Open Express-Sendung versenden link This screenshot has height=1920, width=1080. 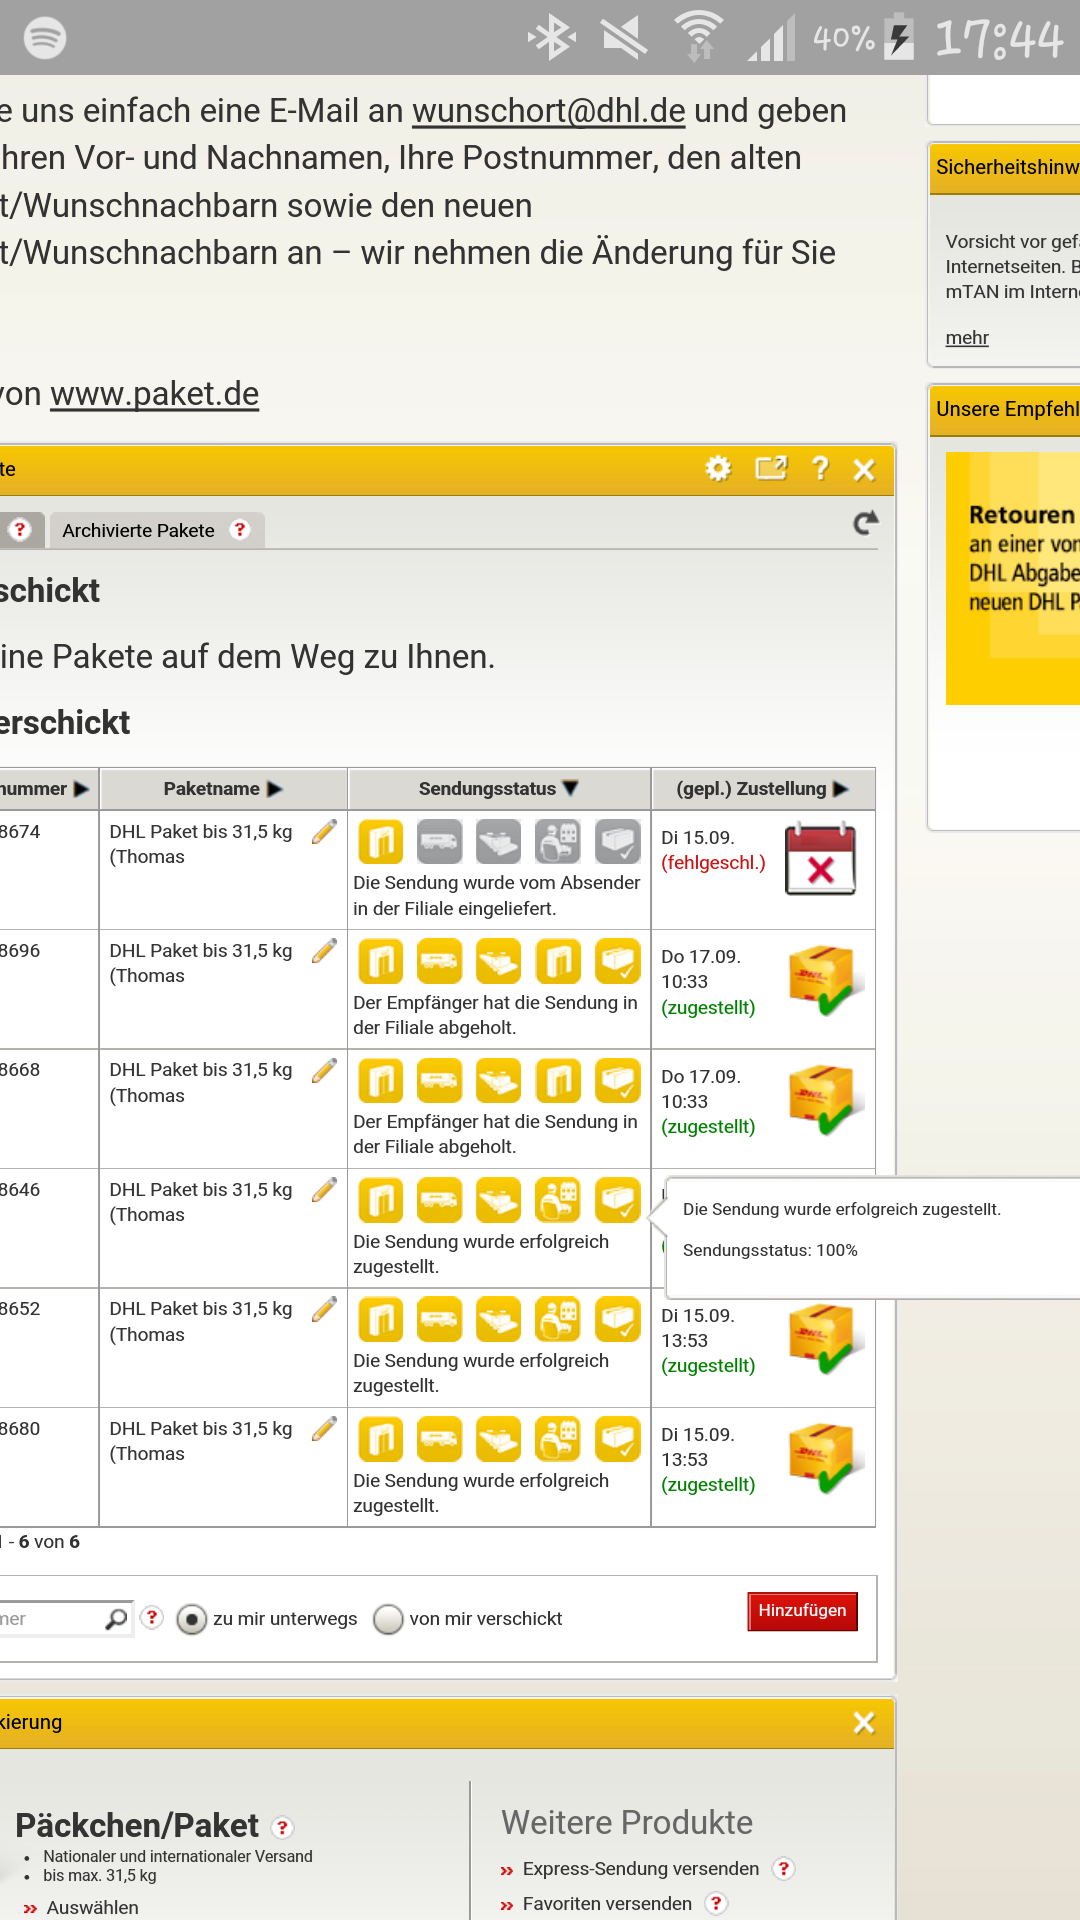click(641, 1868)
